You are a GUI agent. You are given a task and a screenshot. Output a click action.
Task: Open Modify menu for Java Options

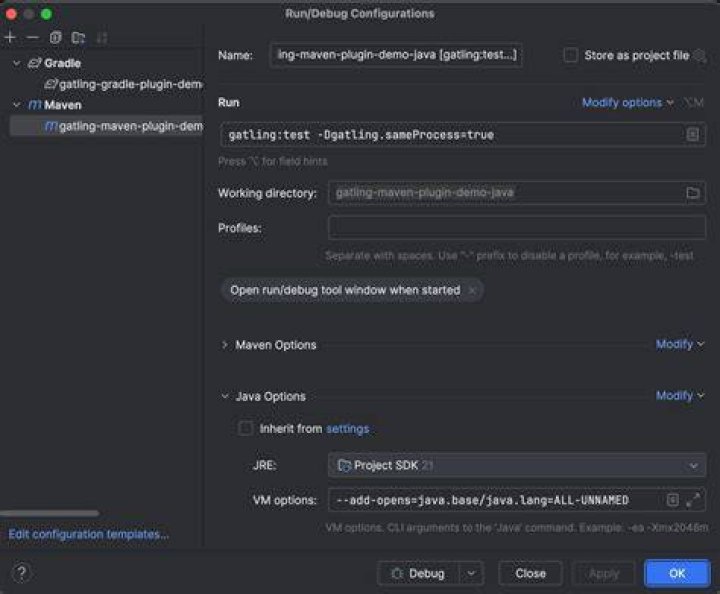tap(680, 395)
